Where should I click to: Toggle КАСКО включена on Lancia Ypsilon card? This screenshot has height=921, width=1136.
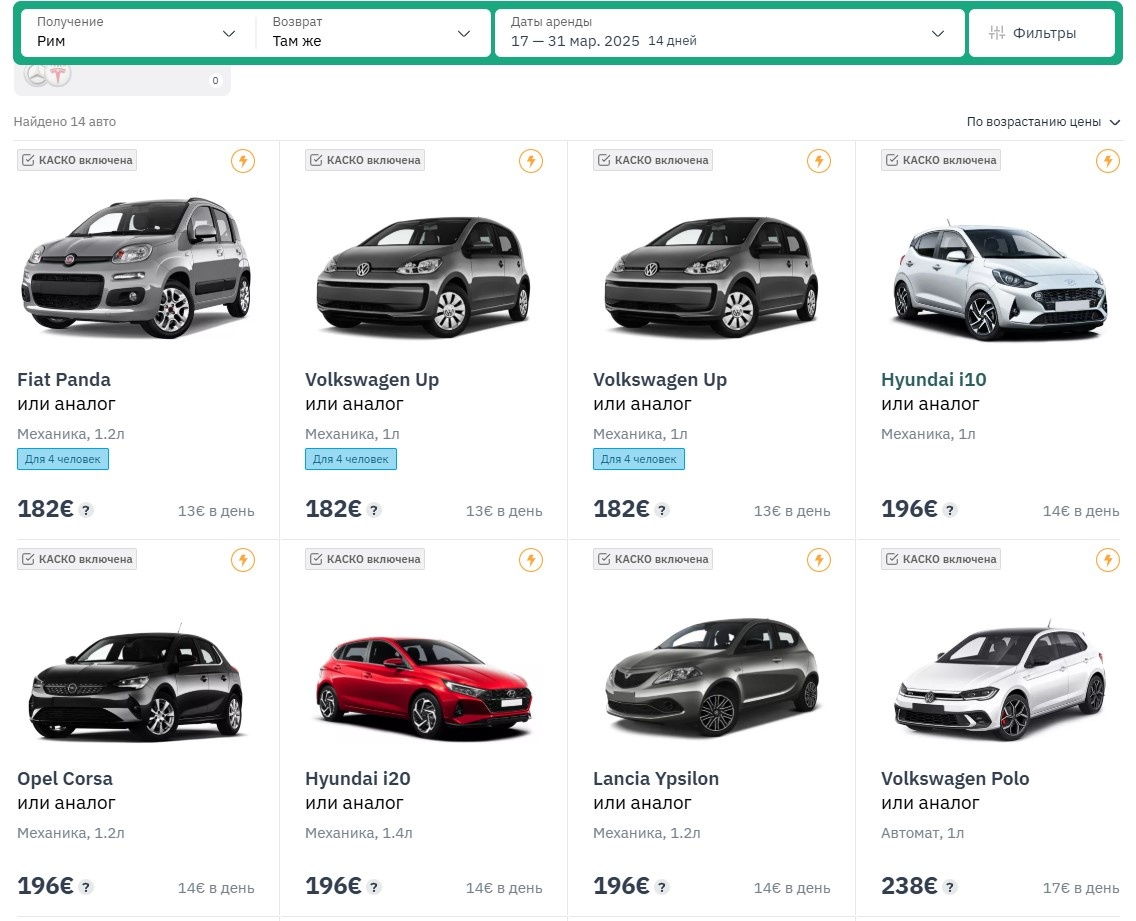[x=653, y=559]
